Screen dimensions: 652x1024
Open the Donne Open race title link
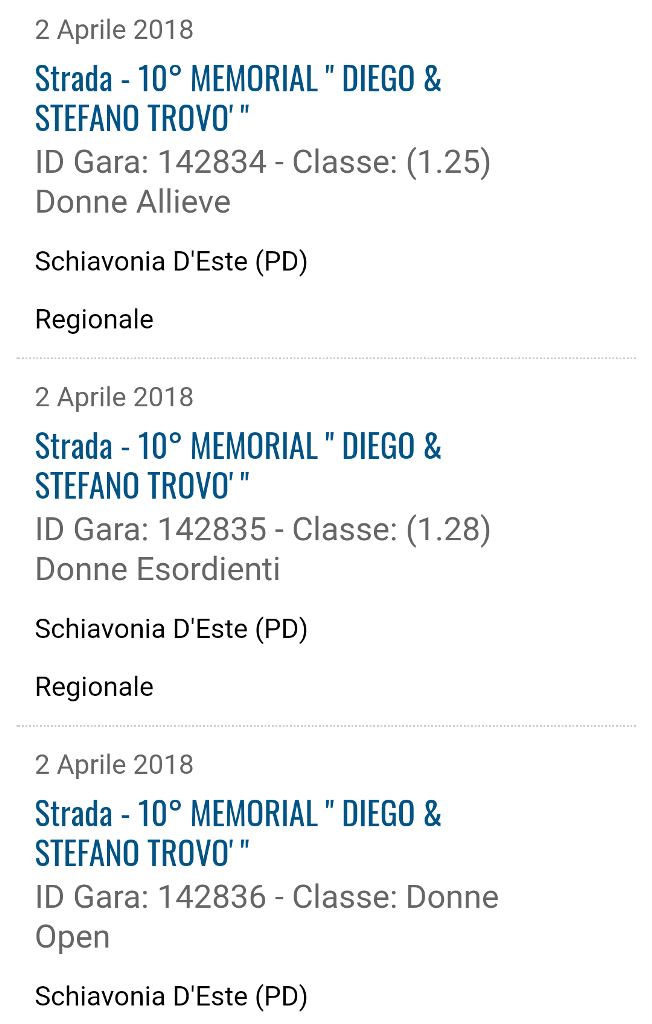[x=238, y=834]
